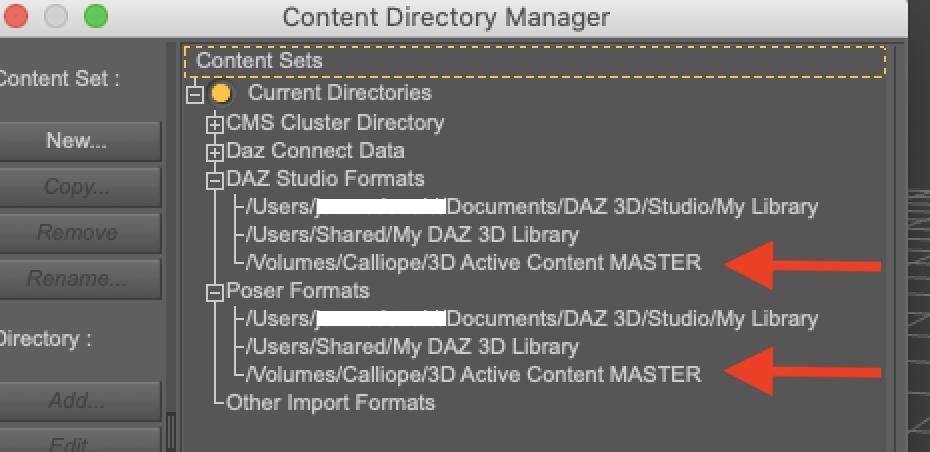Select Calliope path under DAZ Studio Formats
930x452 pixels.
[x=473, y=263]
